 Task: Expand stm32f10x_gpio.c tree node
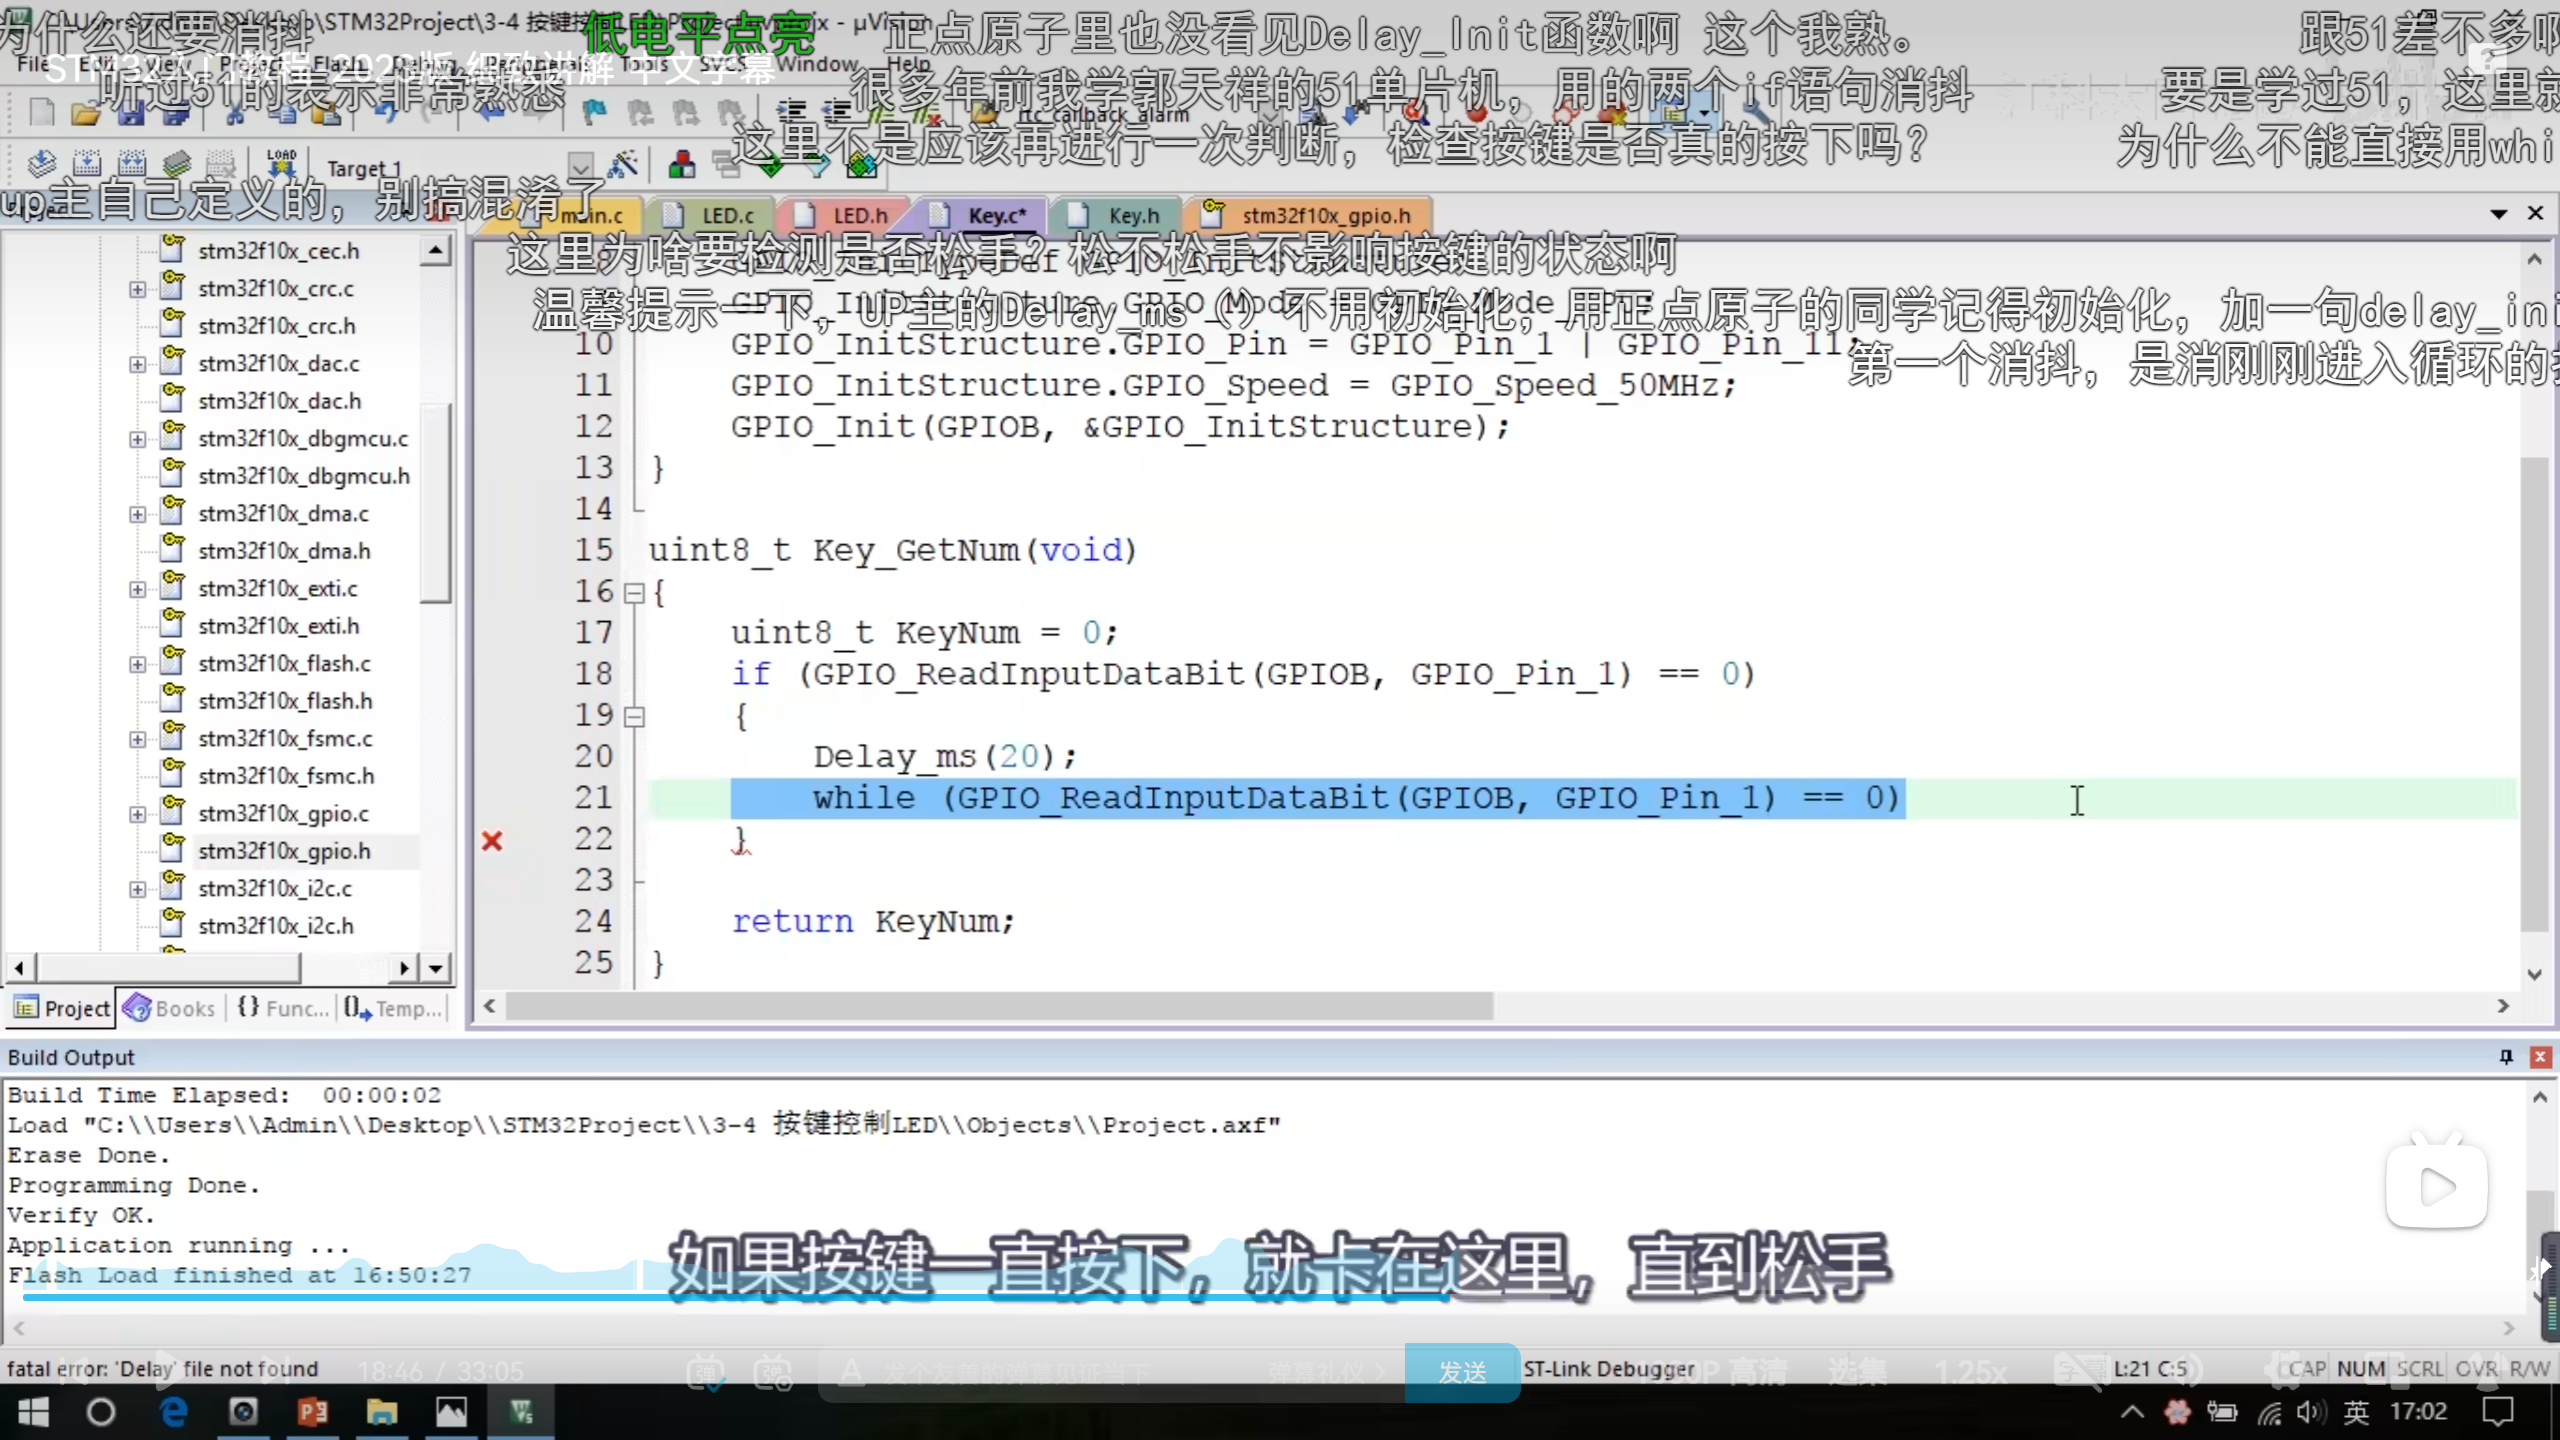(x=137, y=814)
